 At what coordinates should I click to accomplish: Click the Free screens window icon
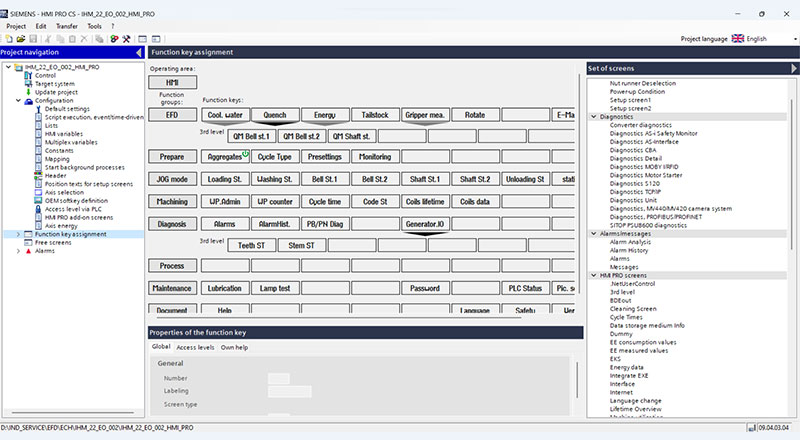pyautogui.click(x=29, y=242)
